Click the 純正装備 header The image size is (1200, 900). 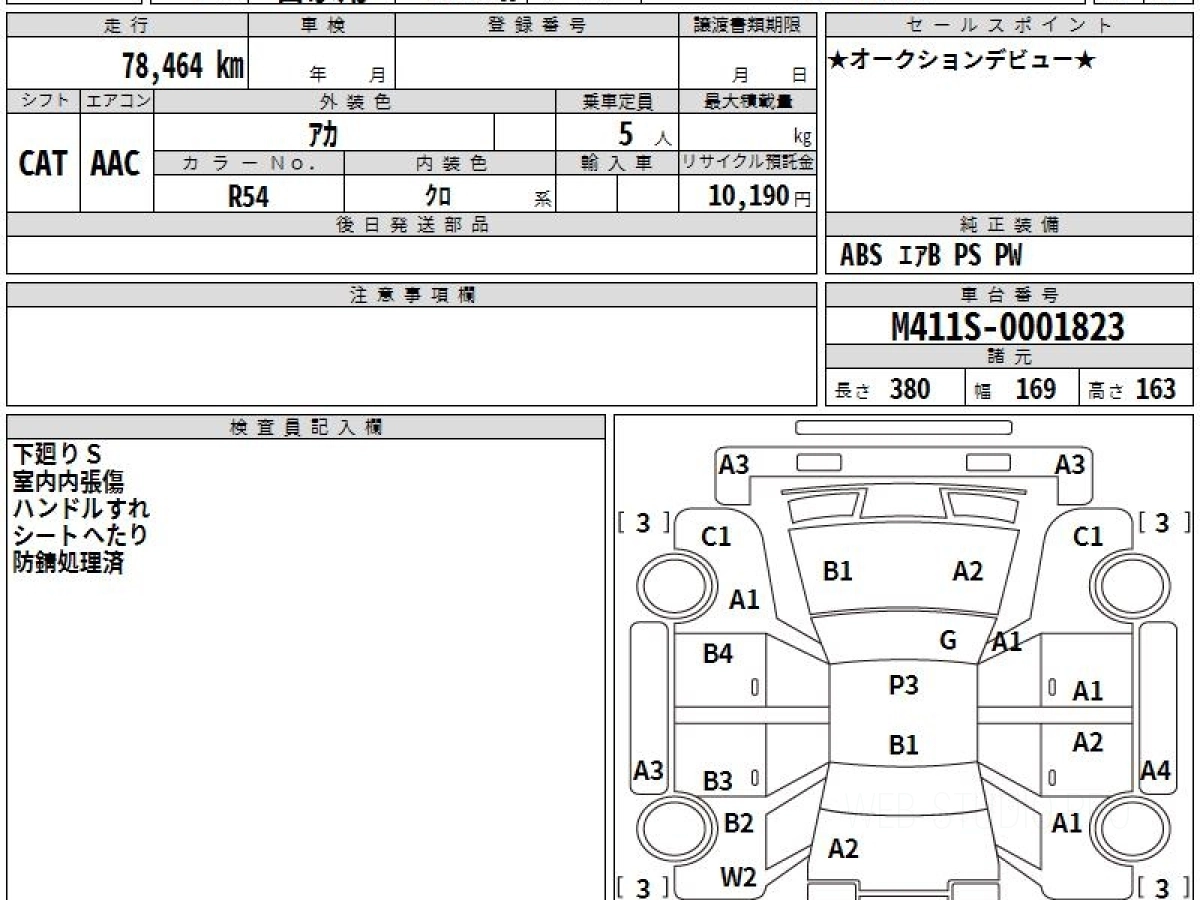1009,225
